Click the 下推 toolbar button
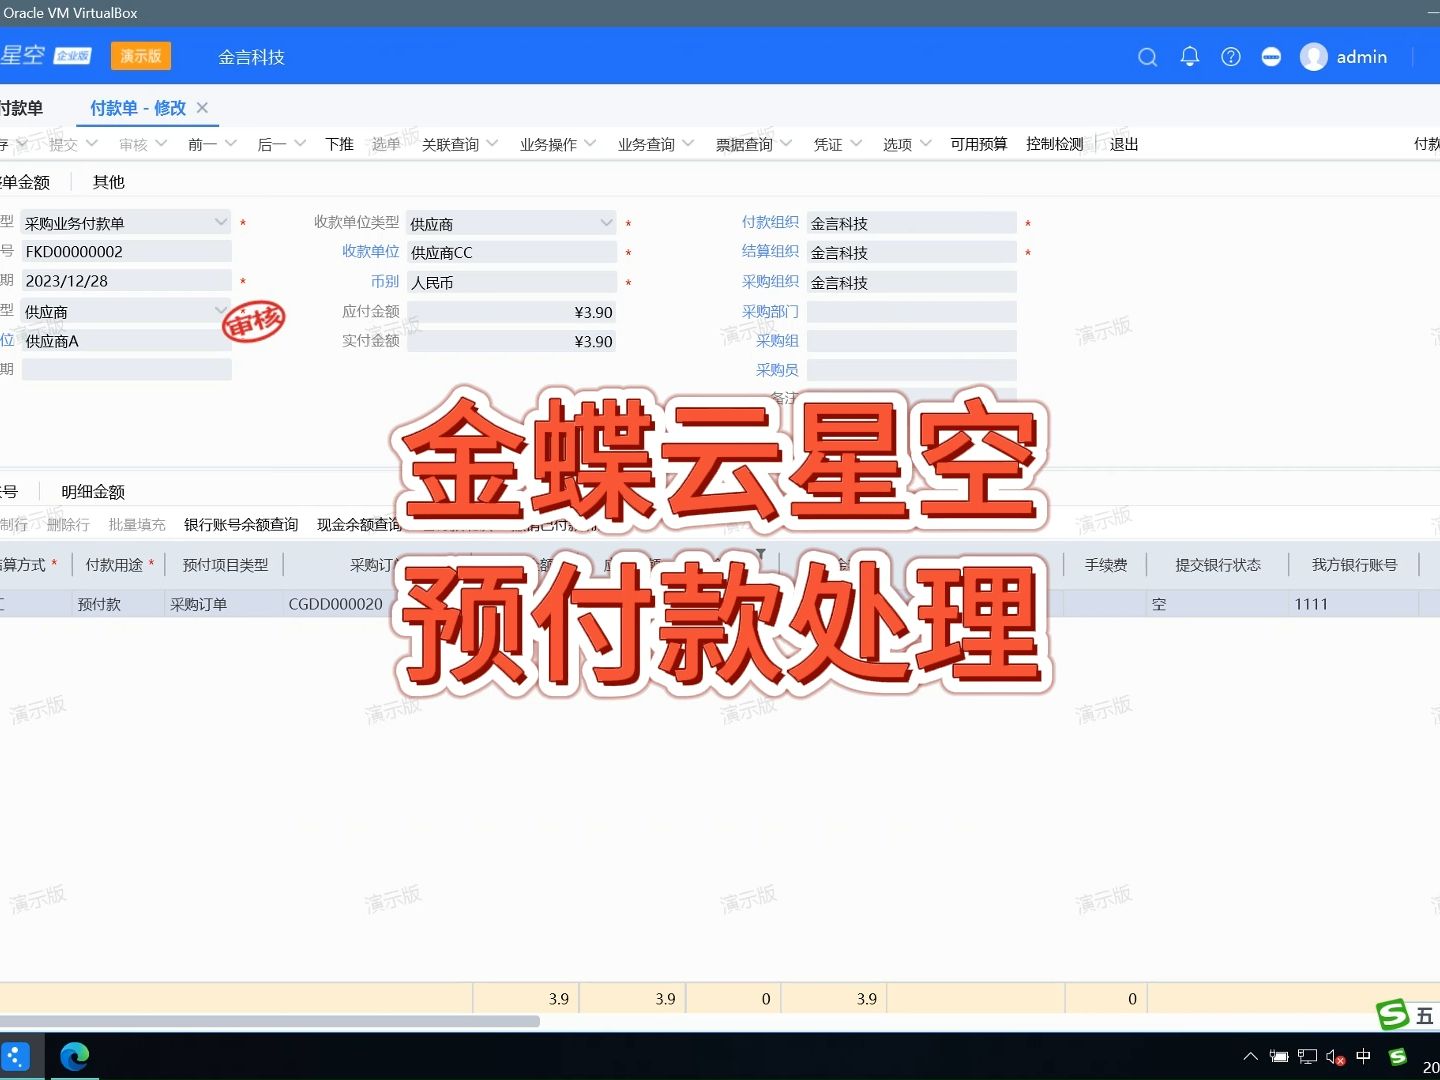 point(339,144)
